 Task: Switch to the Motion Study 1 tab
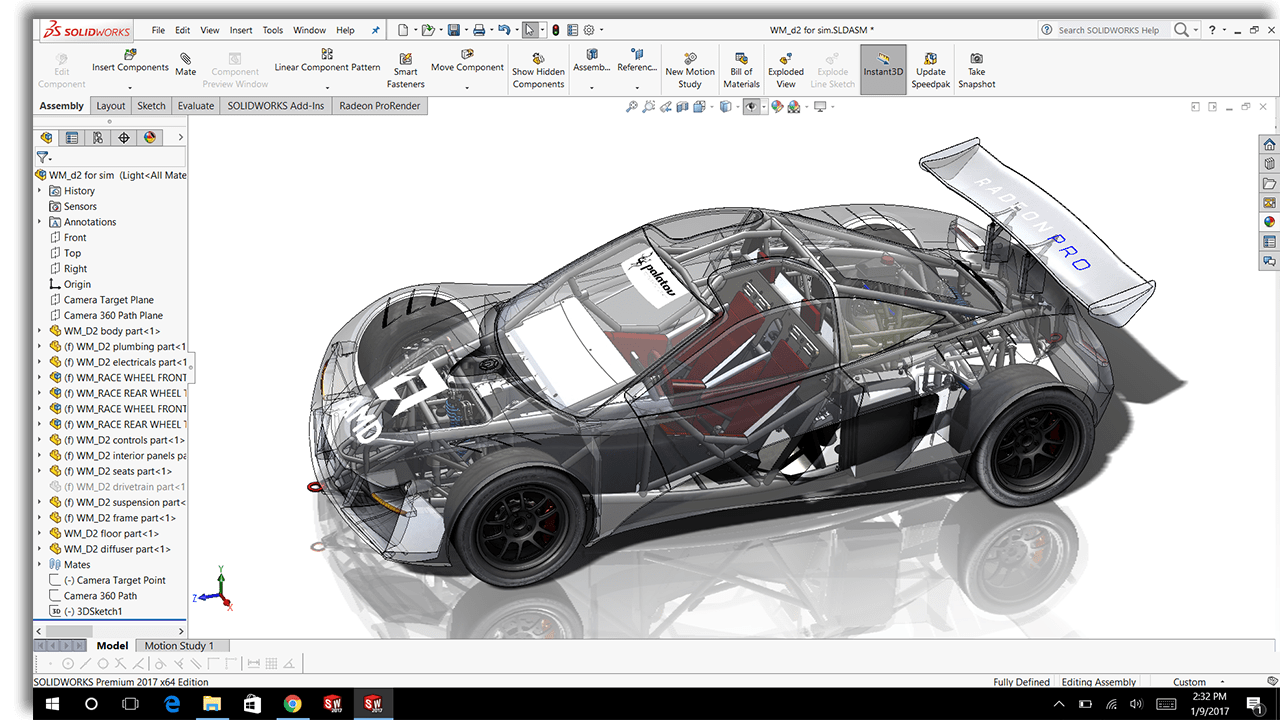click(x=180, y=646)
